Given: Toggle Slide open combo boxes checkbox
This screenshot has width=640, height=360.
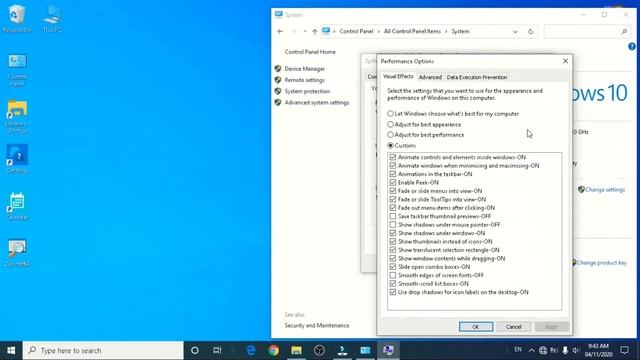Looking at the screenshot, I should pyautogui.click(x=393, y=267).
